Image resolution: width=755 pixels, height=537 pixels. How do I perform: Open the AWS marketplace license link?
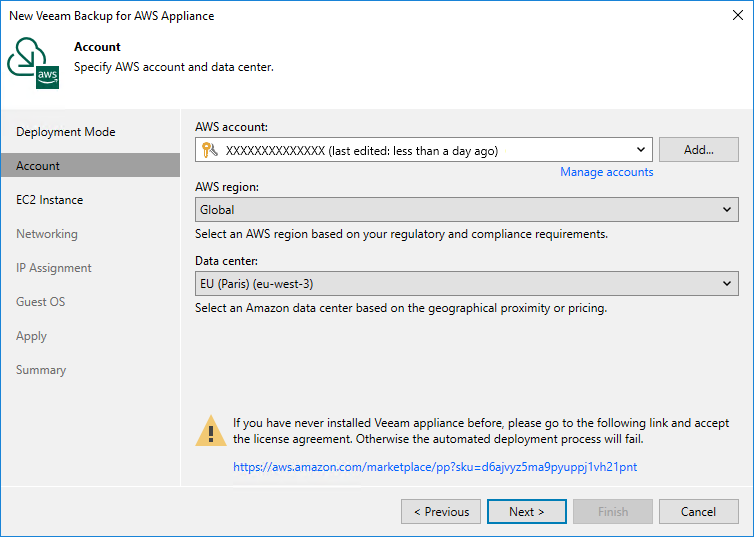click(435, 467)
